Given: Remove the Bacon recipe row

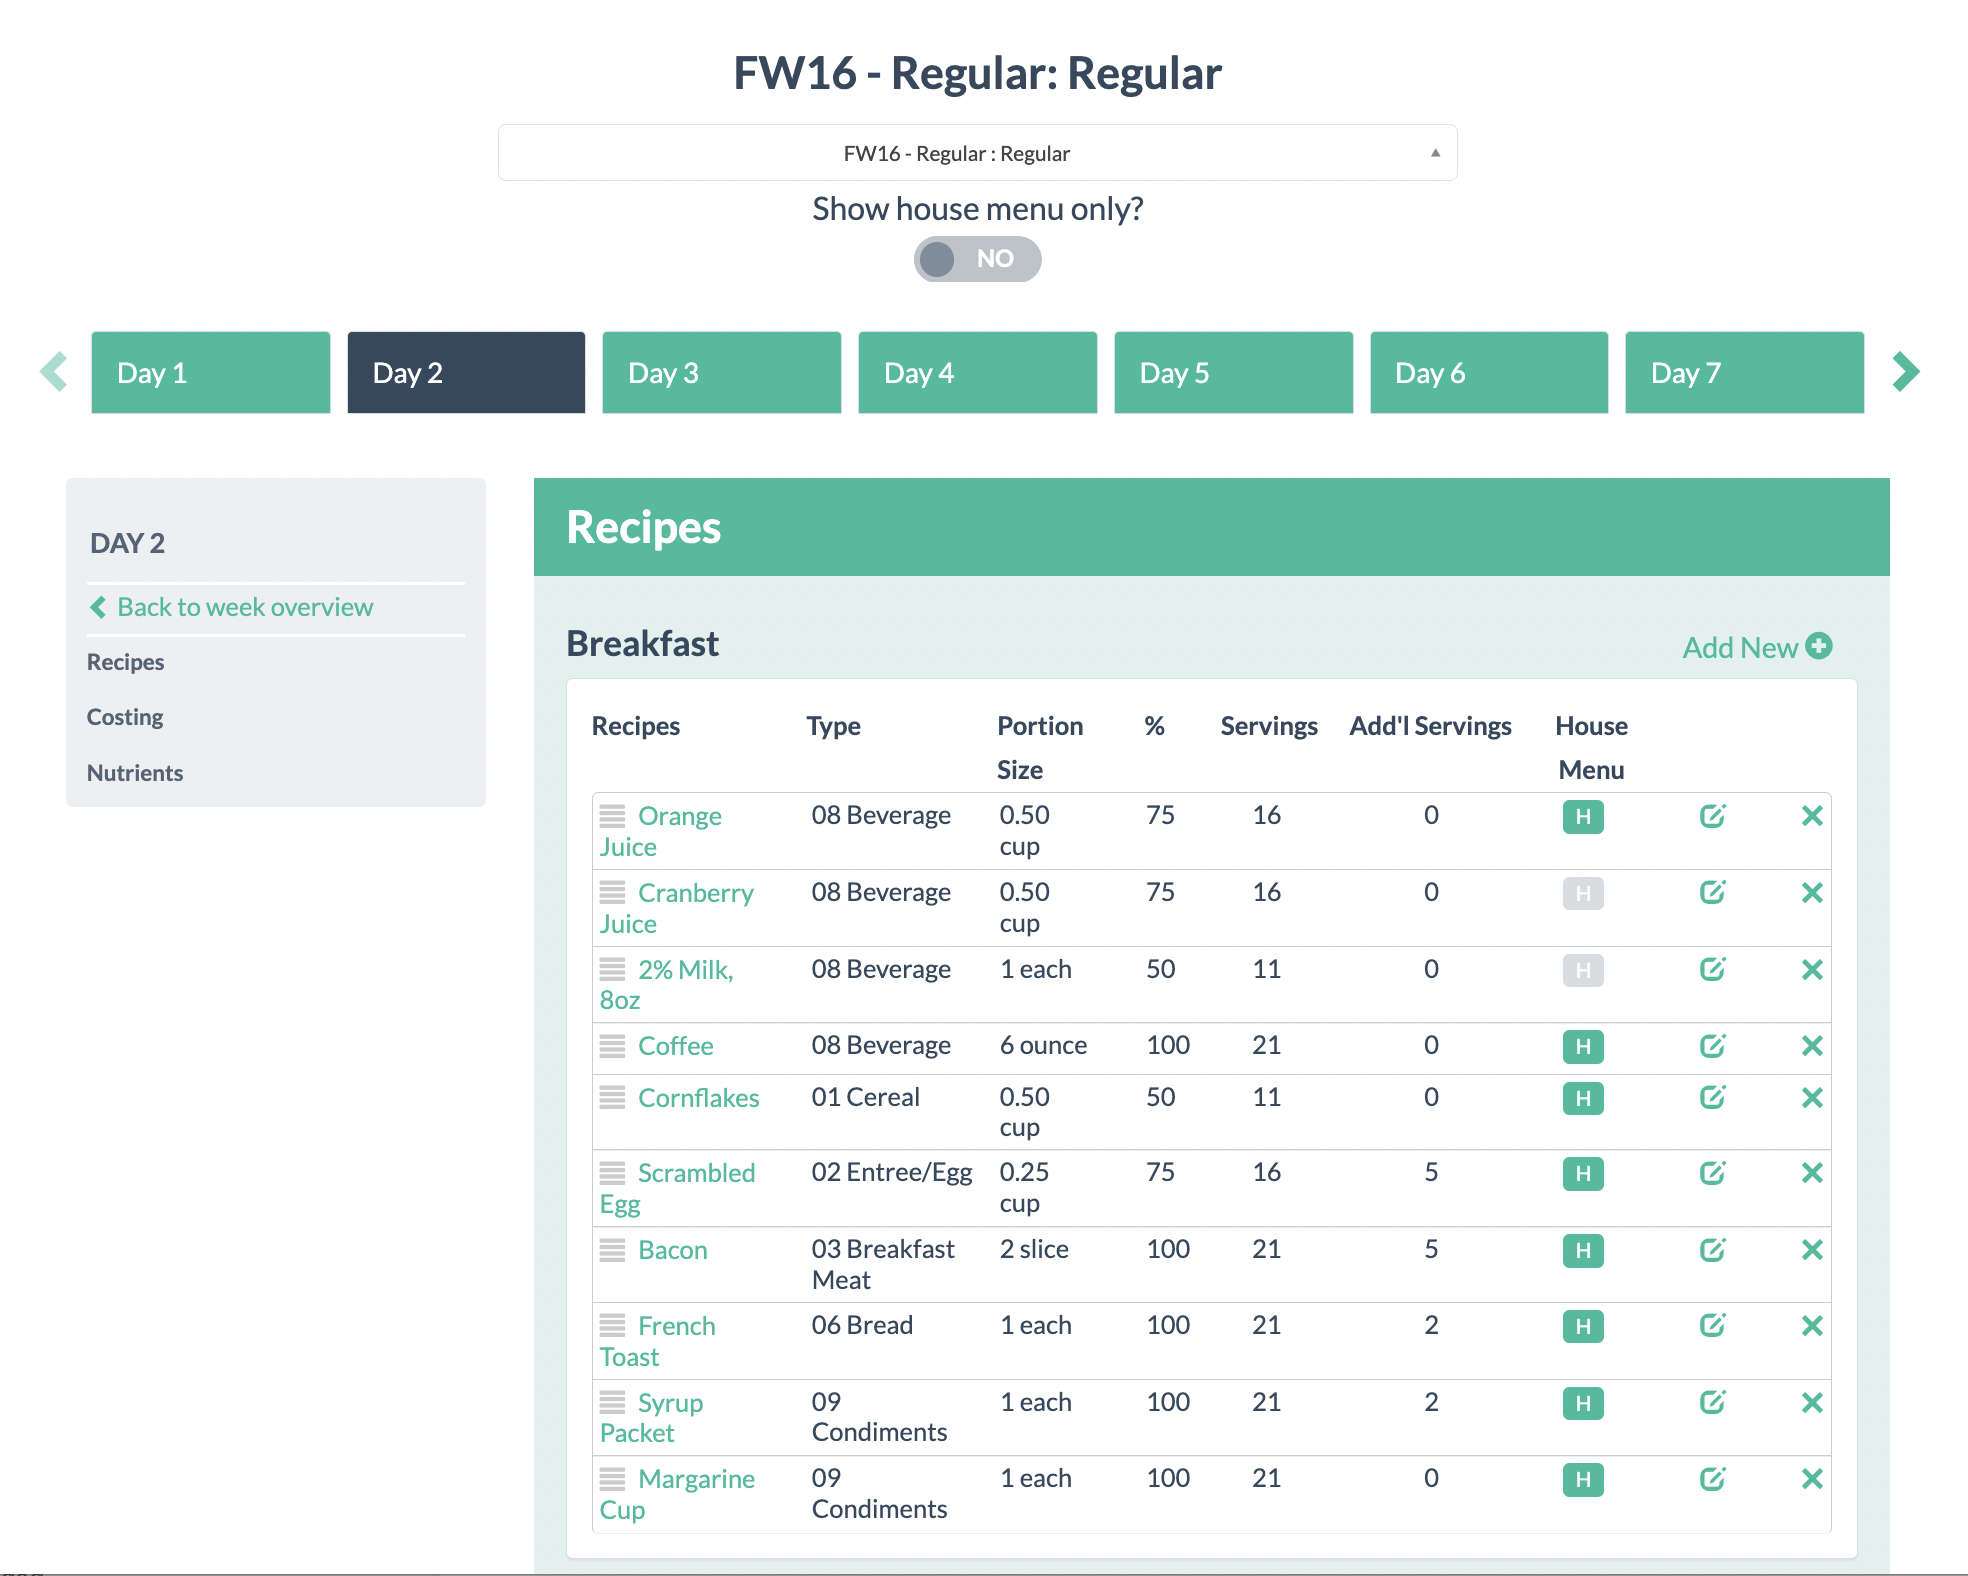Looking at the screenshot, I should pyautogui.click(x=1811, y=1250).
